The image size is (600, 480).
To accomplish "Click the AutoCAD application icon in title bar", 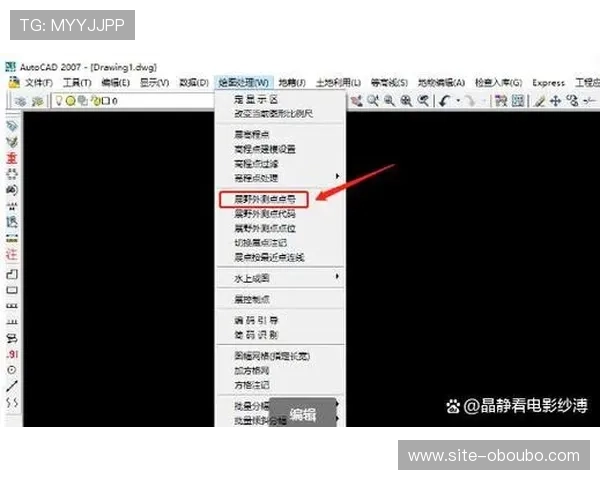I will click(10, 67).
